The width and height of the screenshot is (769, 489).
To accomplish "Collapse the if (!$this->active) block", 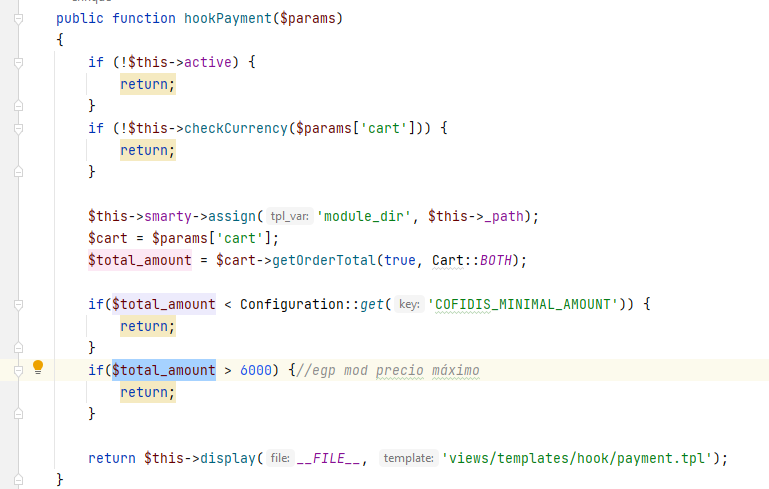I will click(18, 62).
